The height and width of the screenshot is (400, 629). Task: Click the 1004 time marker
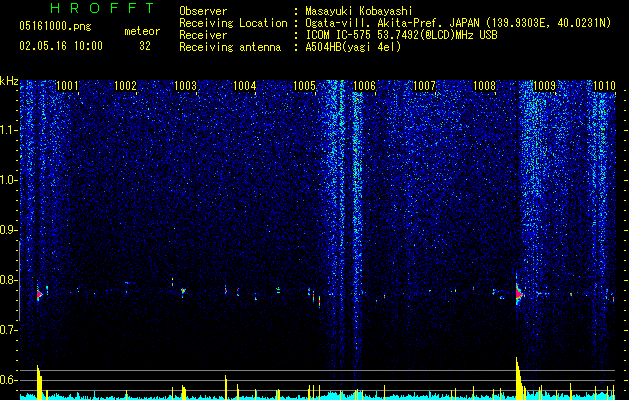pyautogui.click(x=245, y=86)
